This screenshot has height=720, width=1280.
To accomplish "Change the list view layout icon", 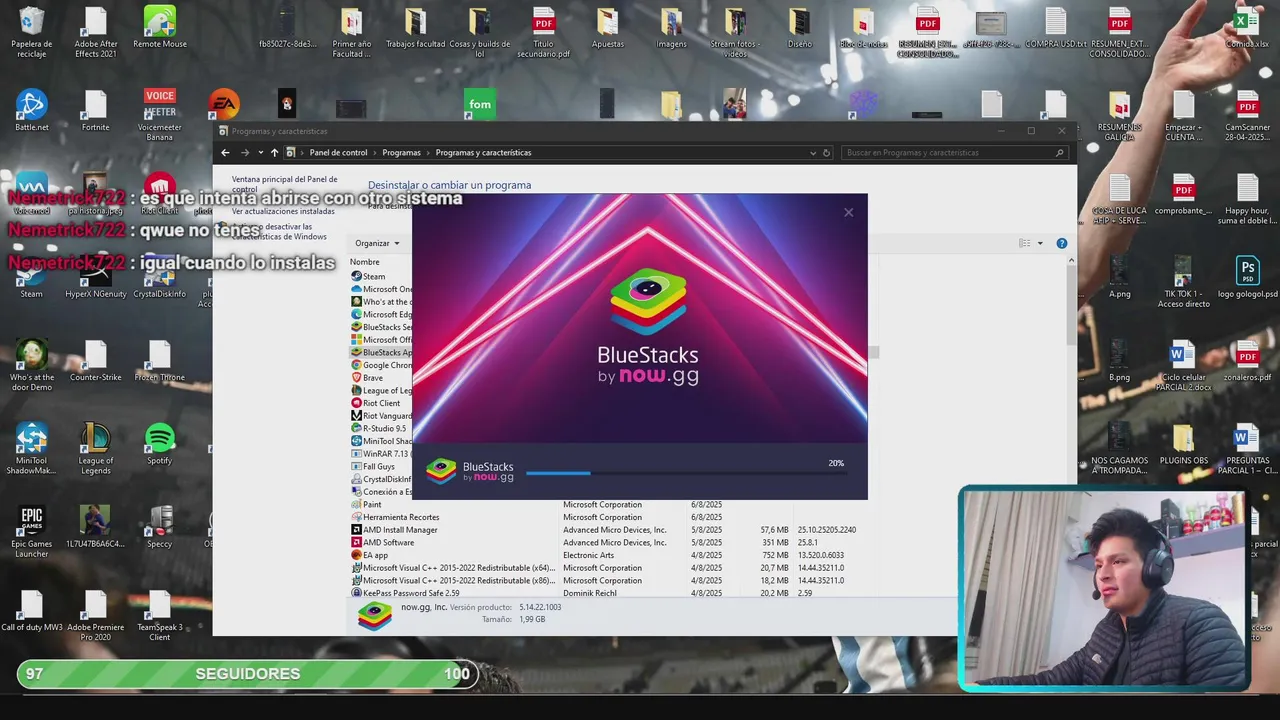I will click(1024, 243).
